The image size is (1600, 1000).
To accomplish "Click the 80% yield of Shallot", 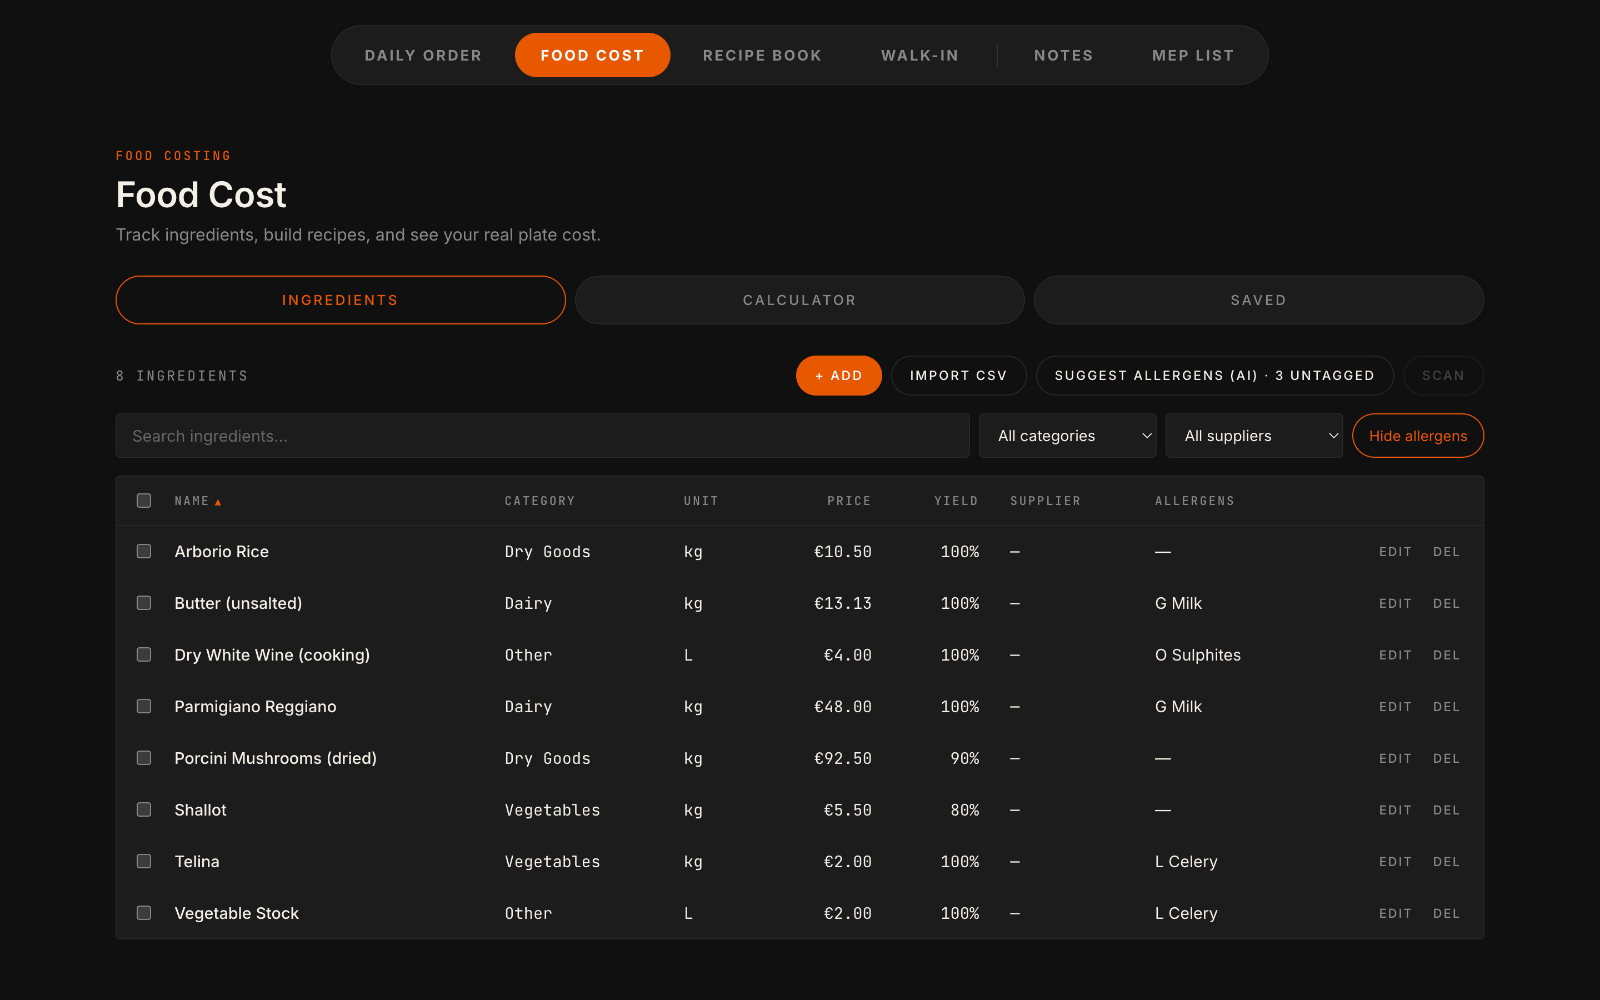I will [965, 810].
